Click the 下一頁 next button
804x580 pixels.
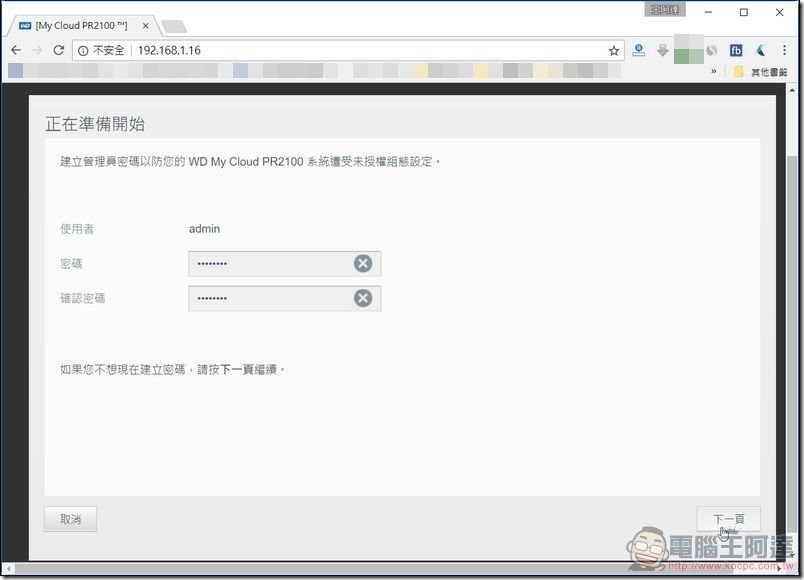click(x=728, y=519)
